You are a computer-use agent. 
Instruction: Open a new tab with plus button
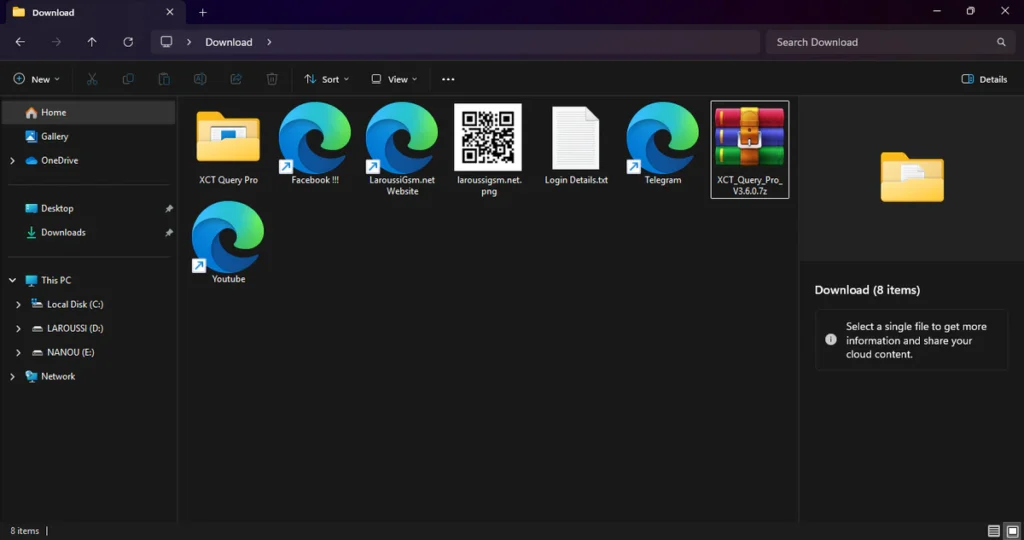[x=203, y=12]
